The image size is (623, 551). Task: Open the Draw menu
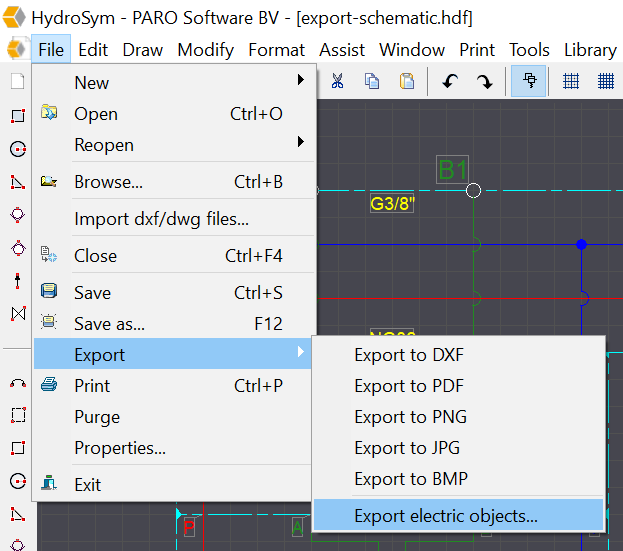(143, 50)
